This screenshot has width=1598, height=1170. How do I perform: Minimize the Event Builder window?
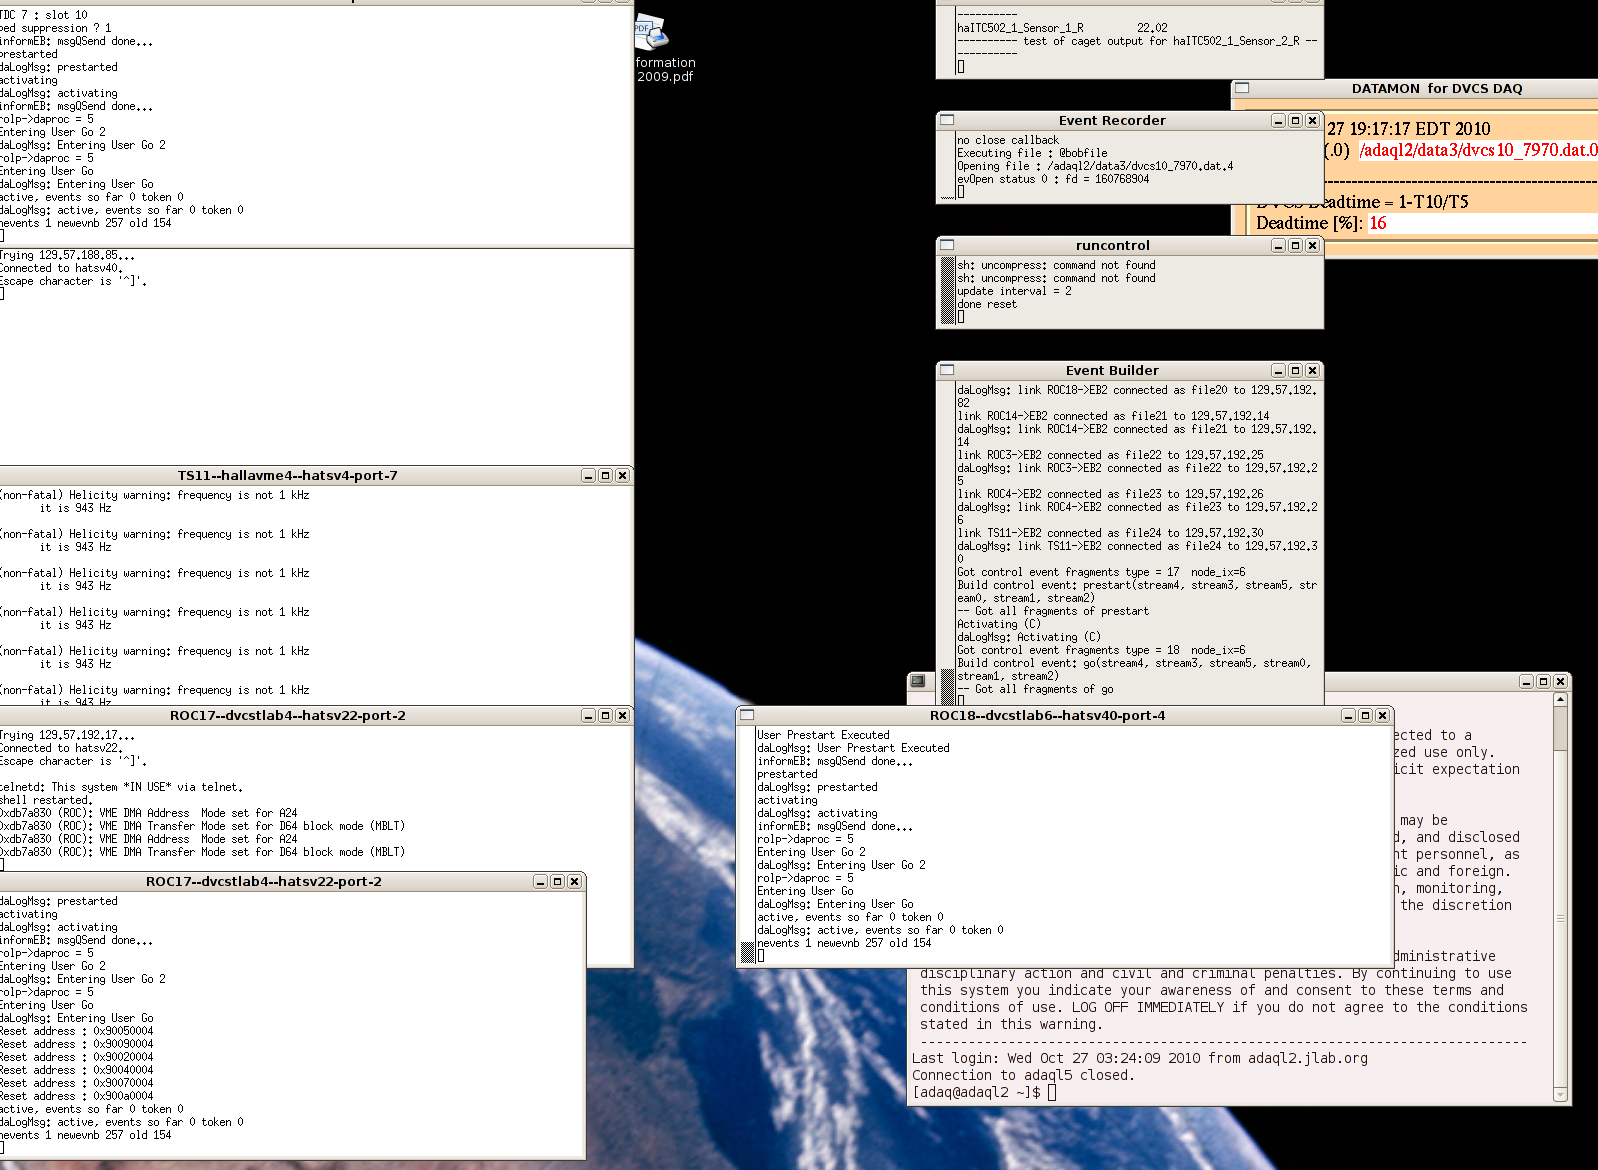tap(1278, 370)
